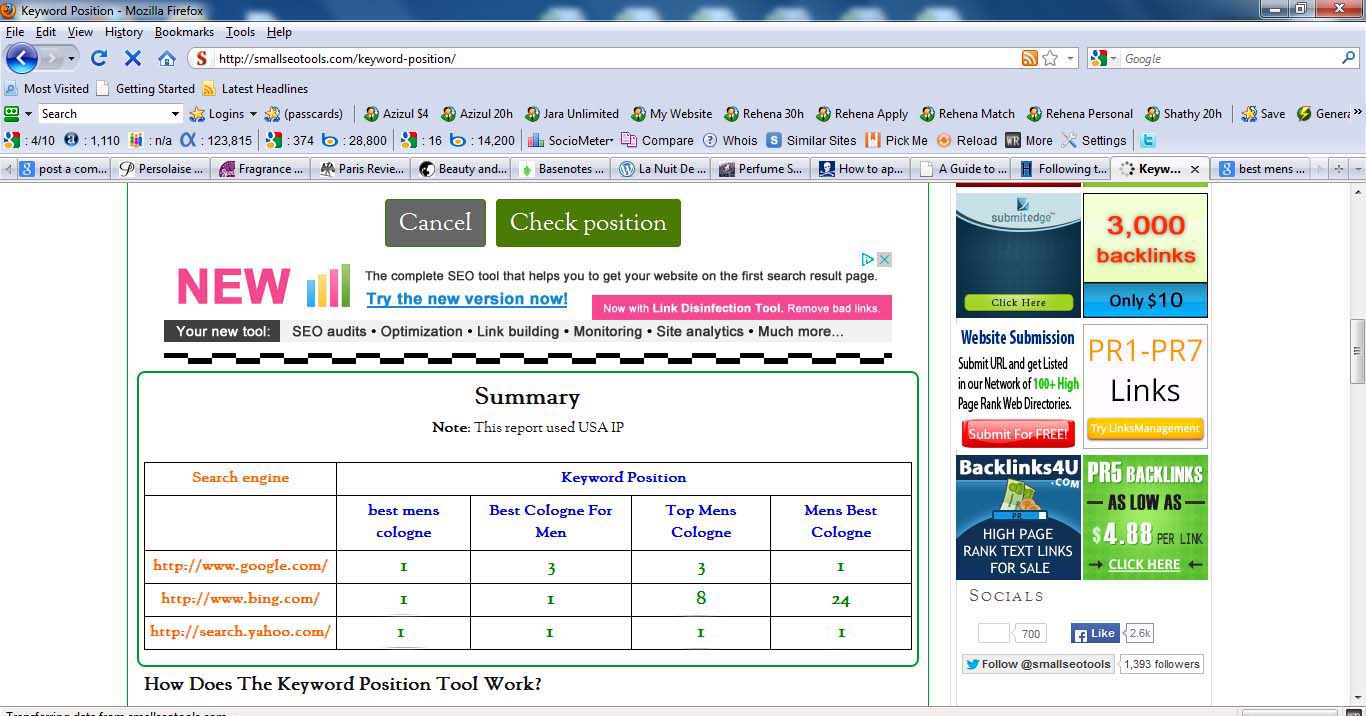Go to the Home page icon
1366x716 pixels.
pyautogui.click(x=167, y=58)
